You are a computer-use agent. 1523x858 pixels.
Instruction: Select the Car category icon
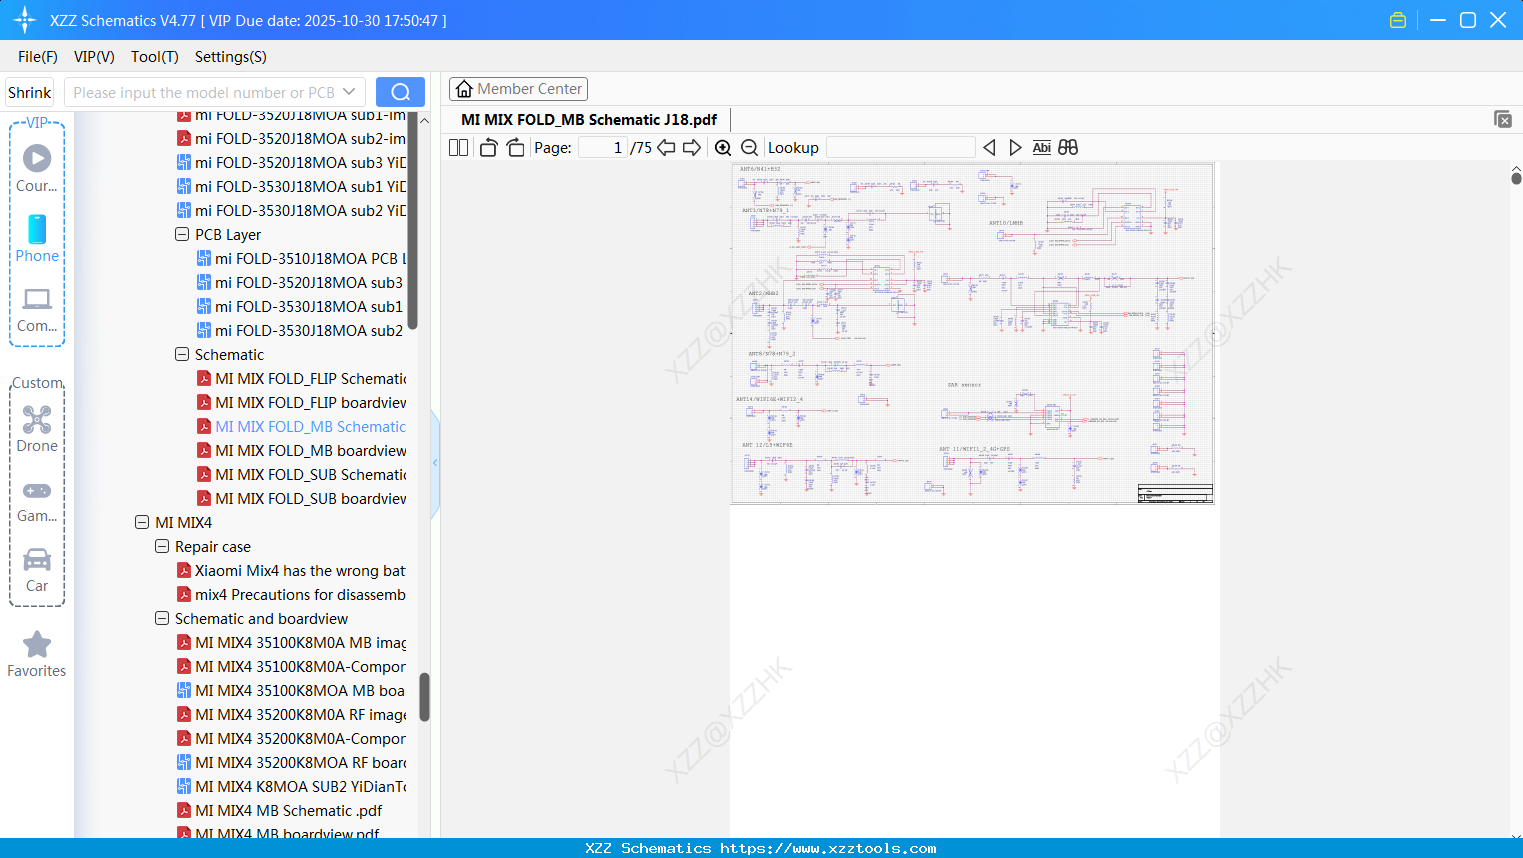(37, 570)
